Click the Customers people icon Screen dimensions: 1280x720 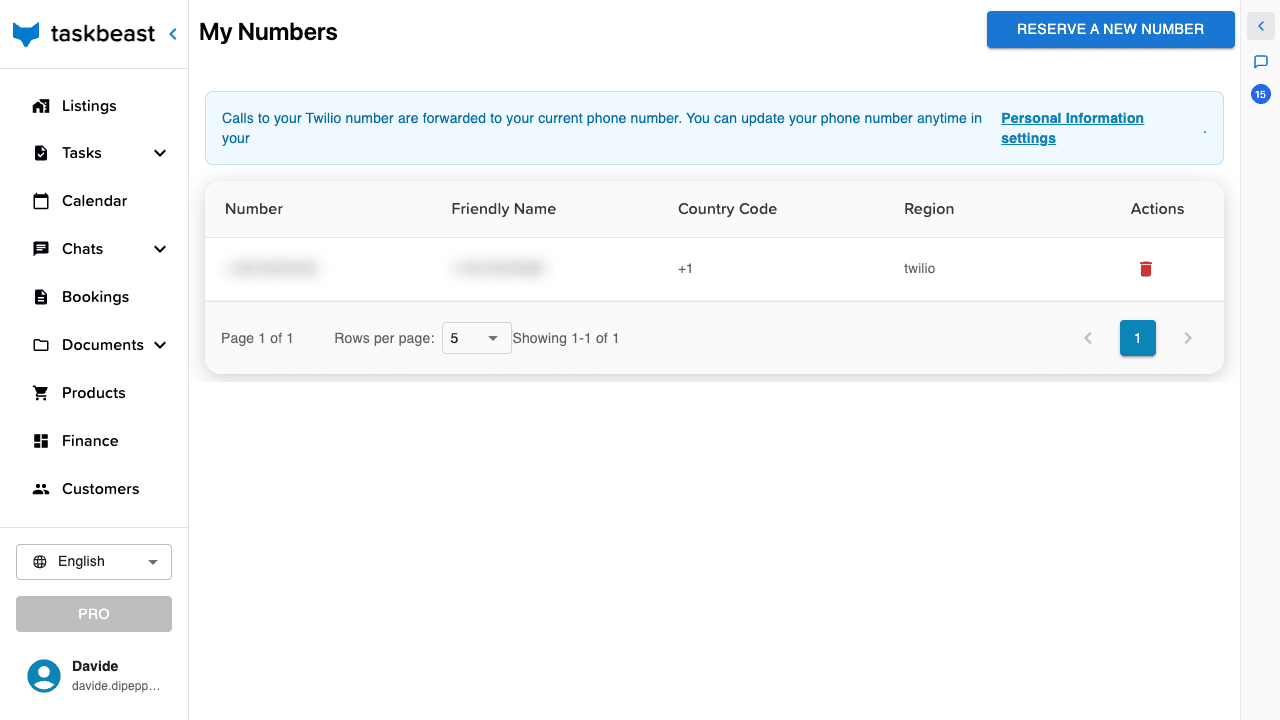point(41,489)
